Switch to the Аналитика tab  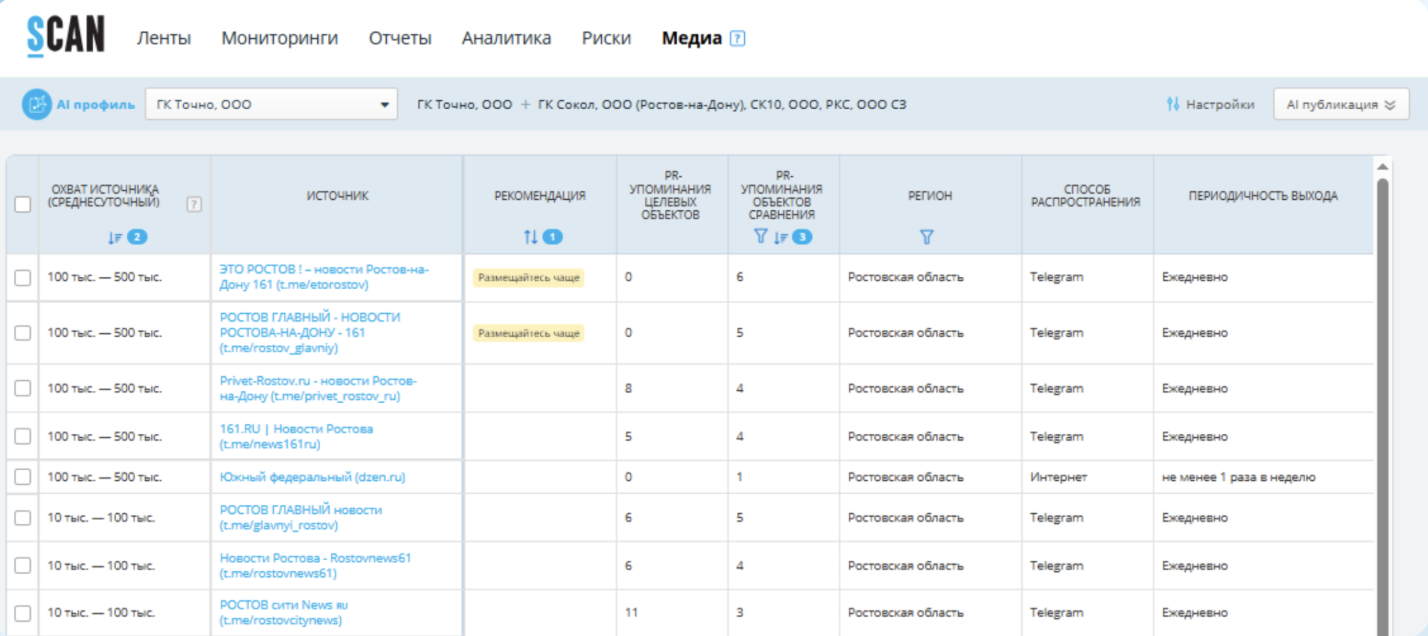[506, 39]
